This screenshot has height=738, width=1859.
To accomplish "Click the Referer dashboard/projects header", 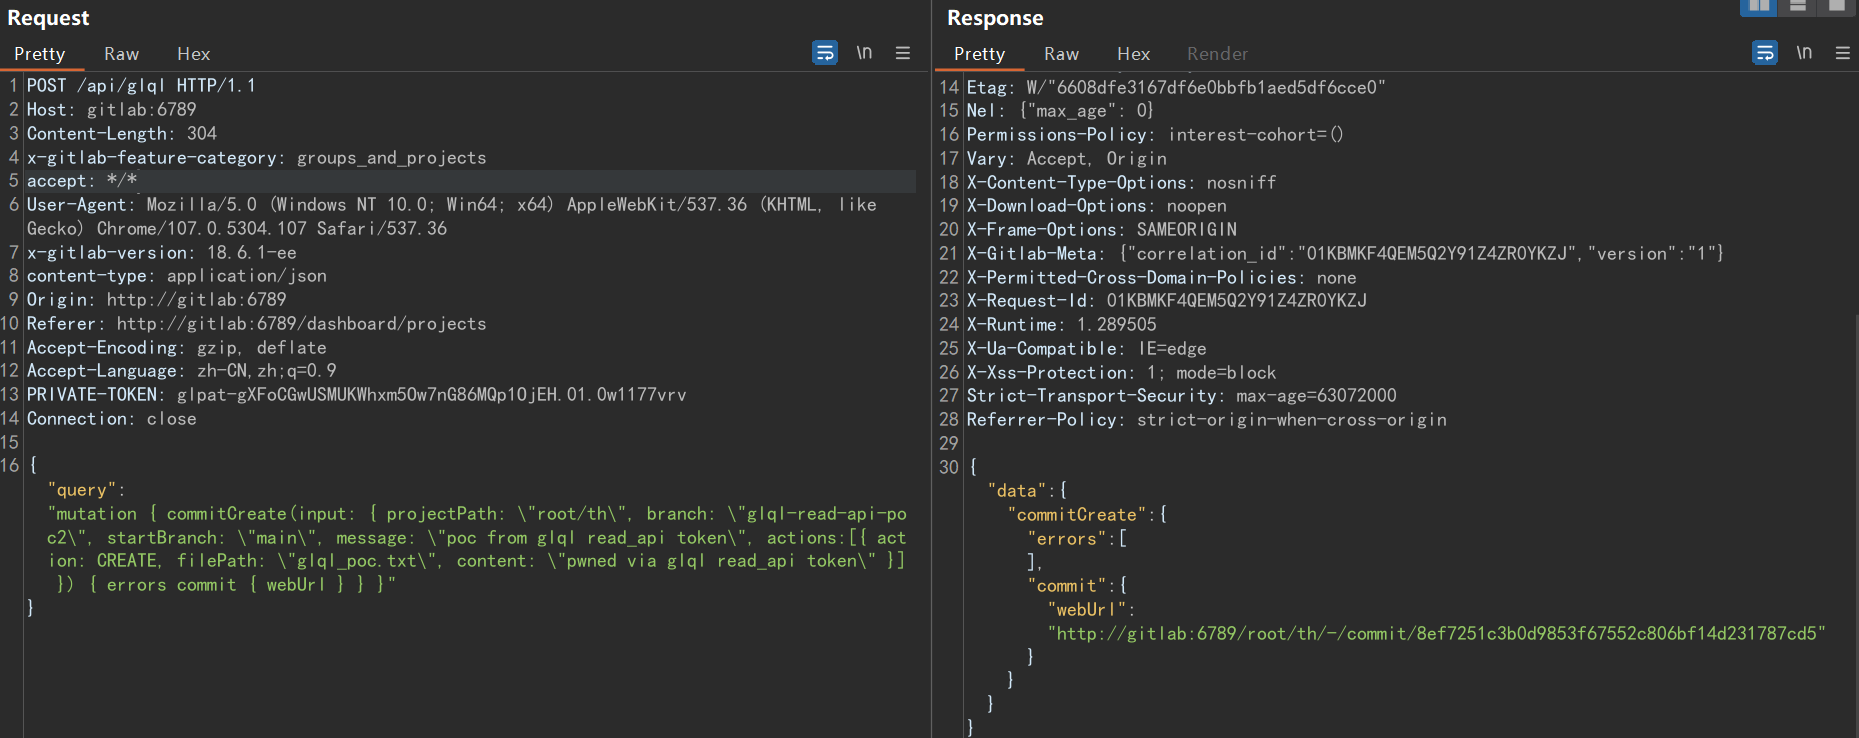I will tap(256, 324).
